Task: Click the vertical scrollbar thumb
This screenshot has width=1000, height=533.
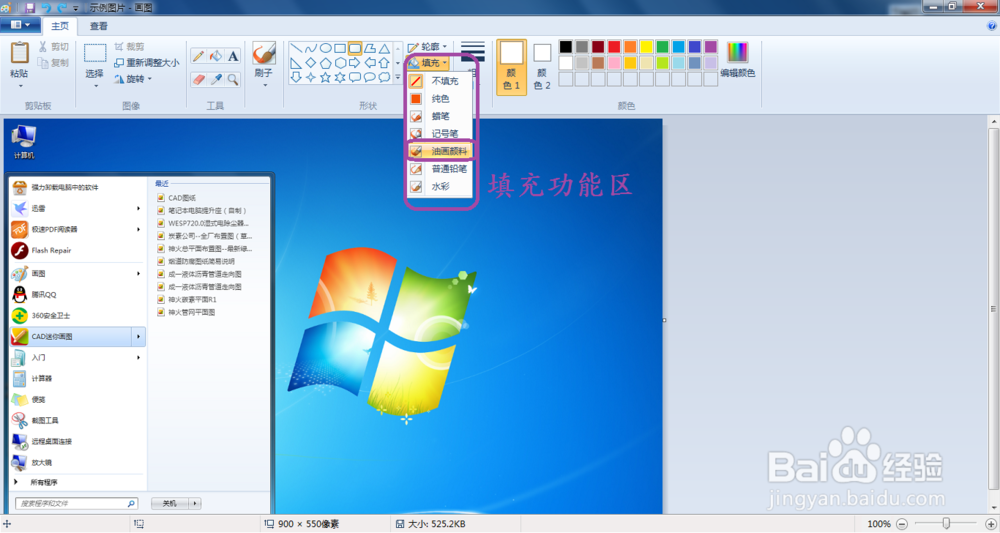Action: [x=993, y=309]
